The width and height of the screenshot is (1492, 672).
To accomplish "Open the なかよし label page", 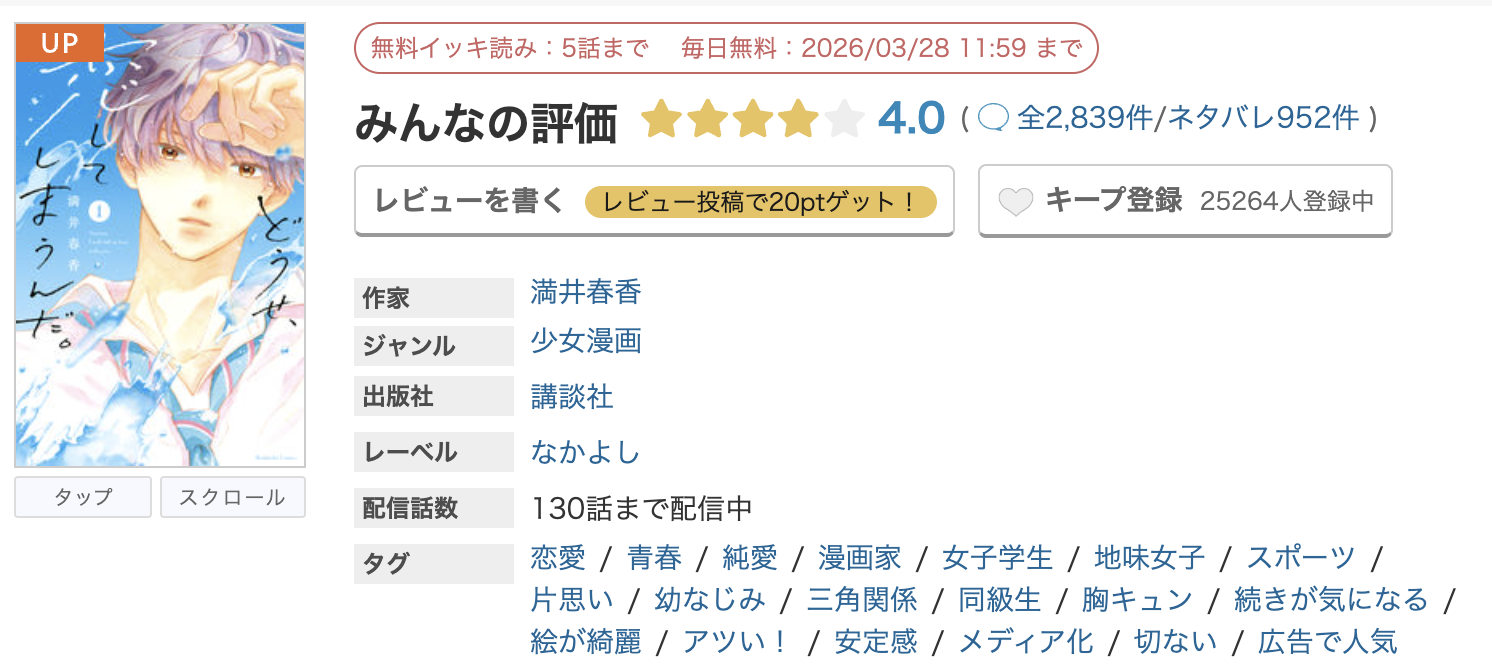I will [585, 452].
